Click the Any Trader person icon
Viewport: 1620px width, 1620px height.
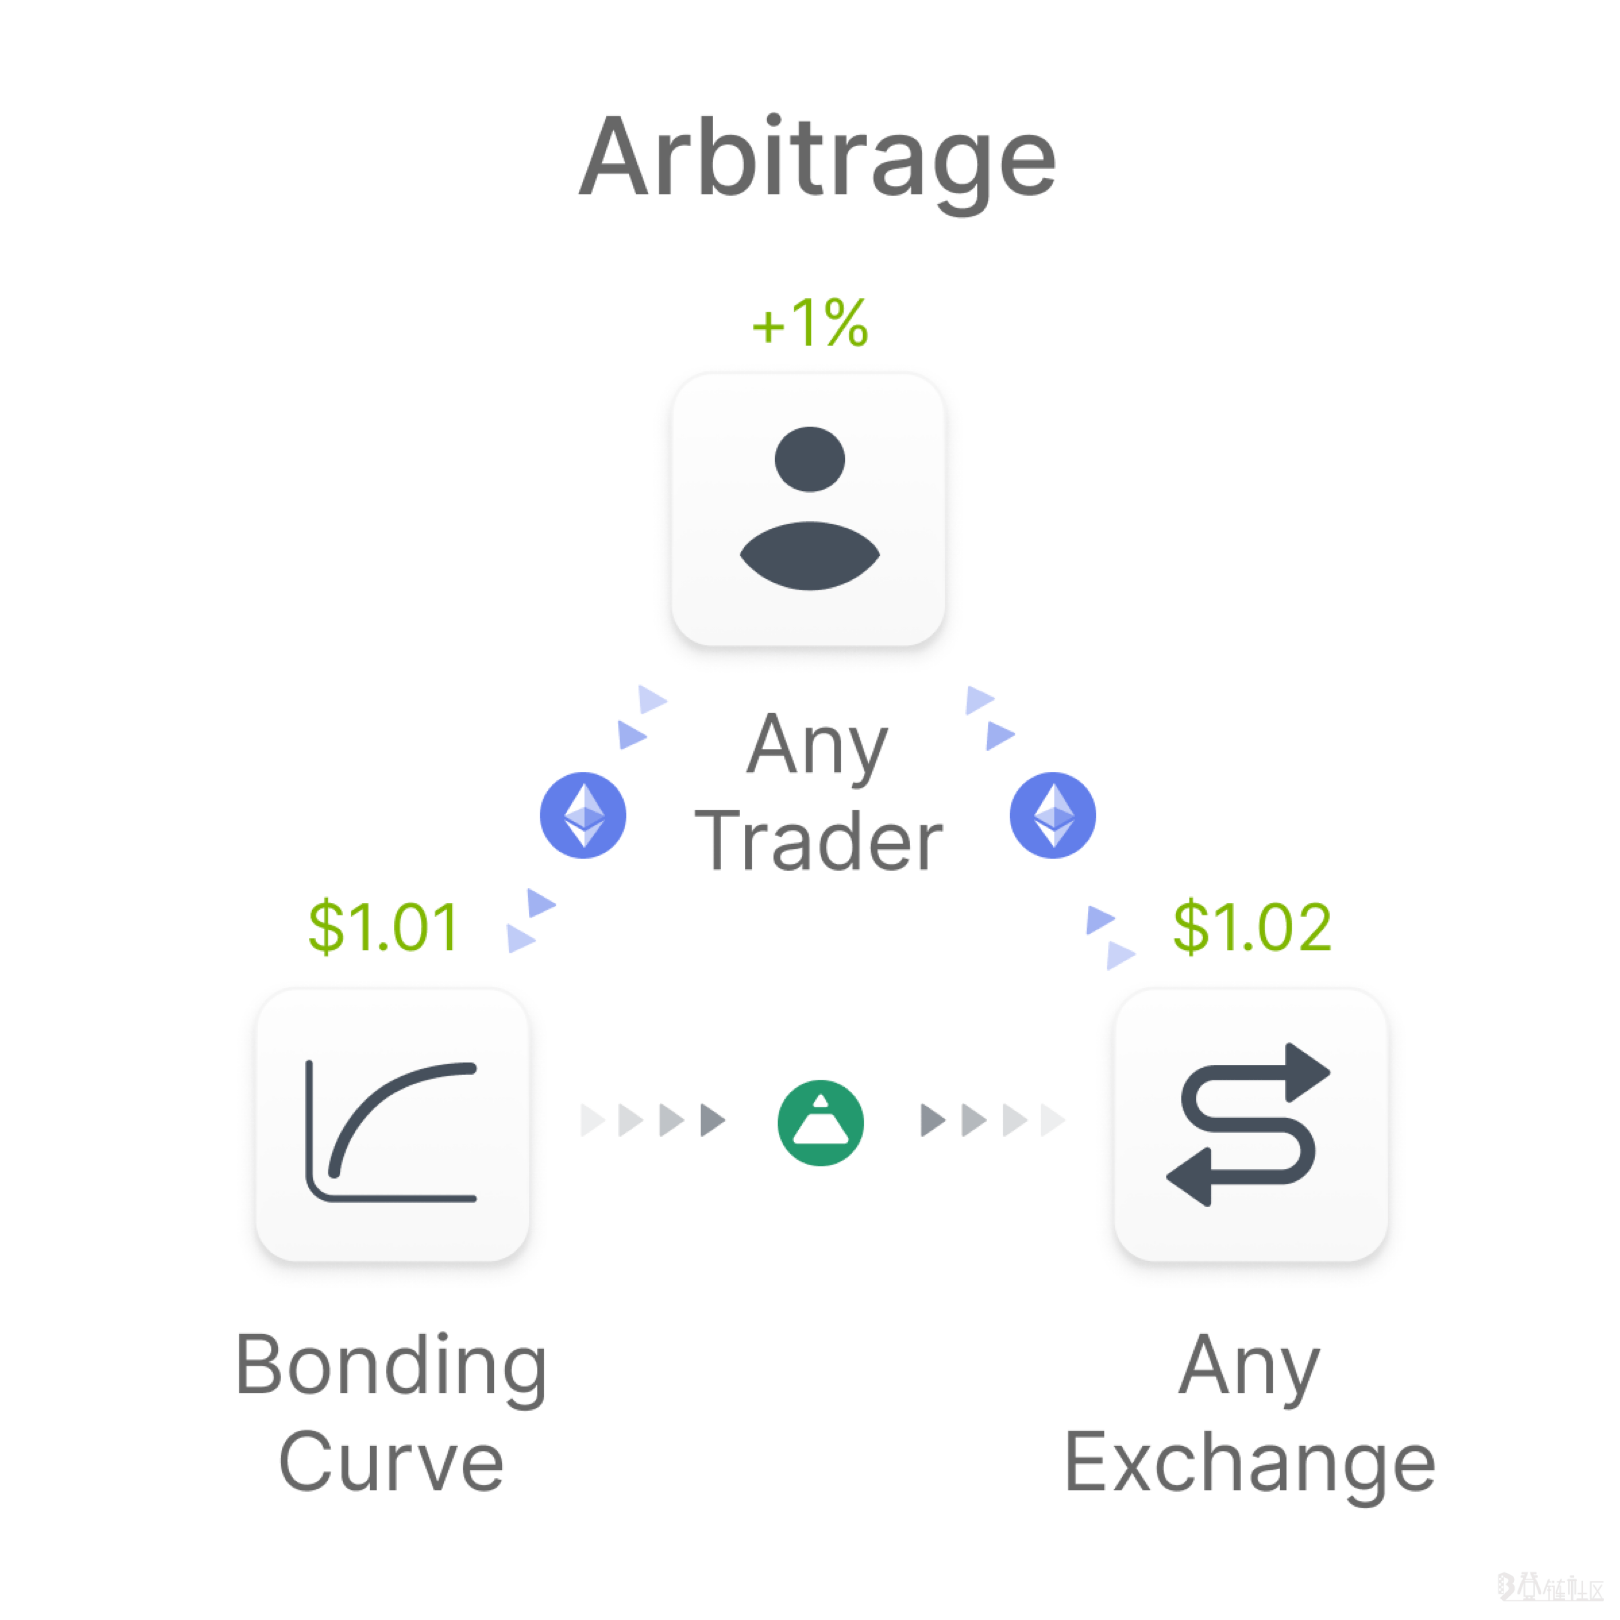tap(809, 509)
